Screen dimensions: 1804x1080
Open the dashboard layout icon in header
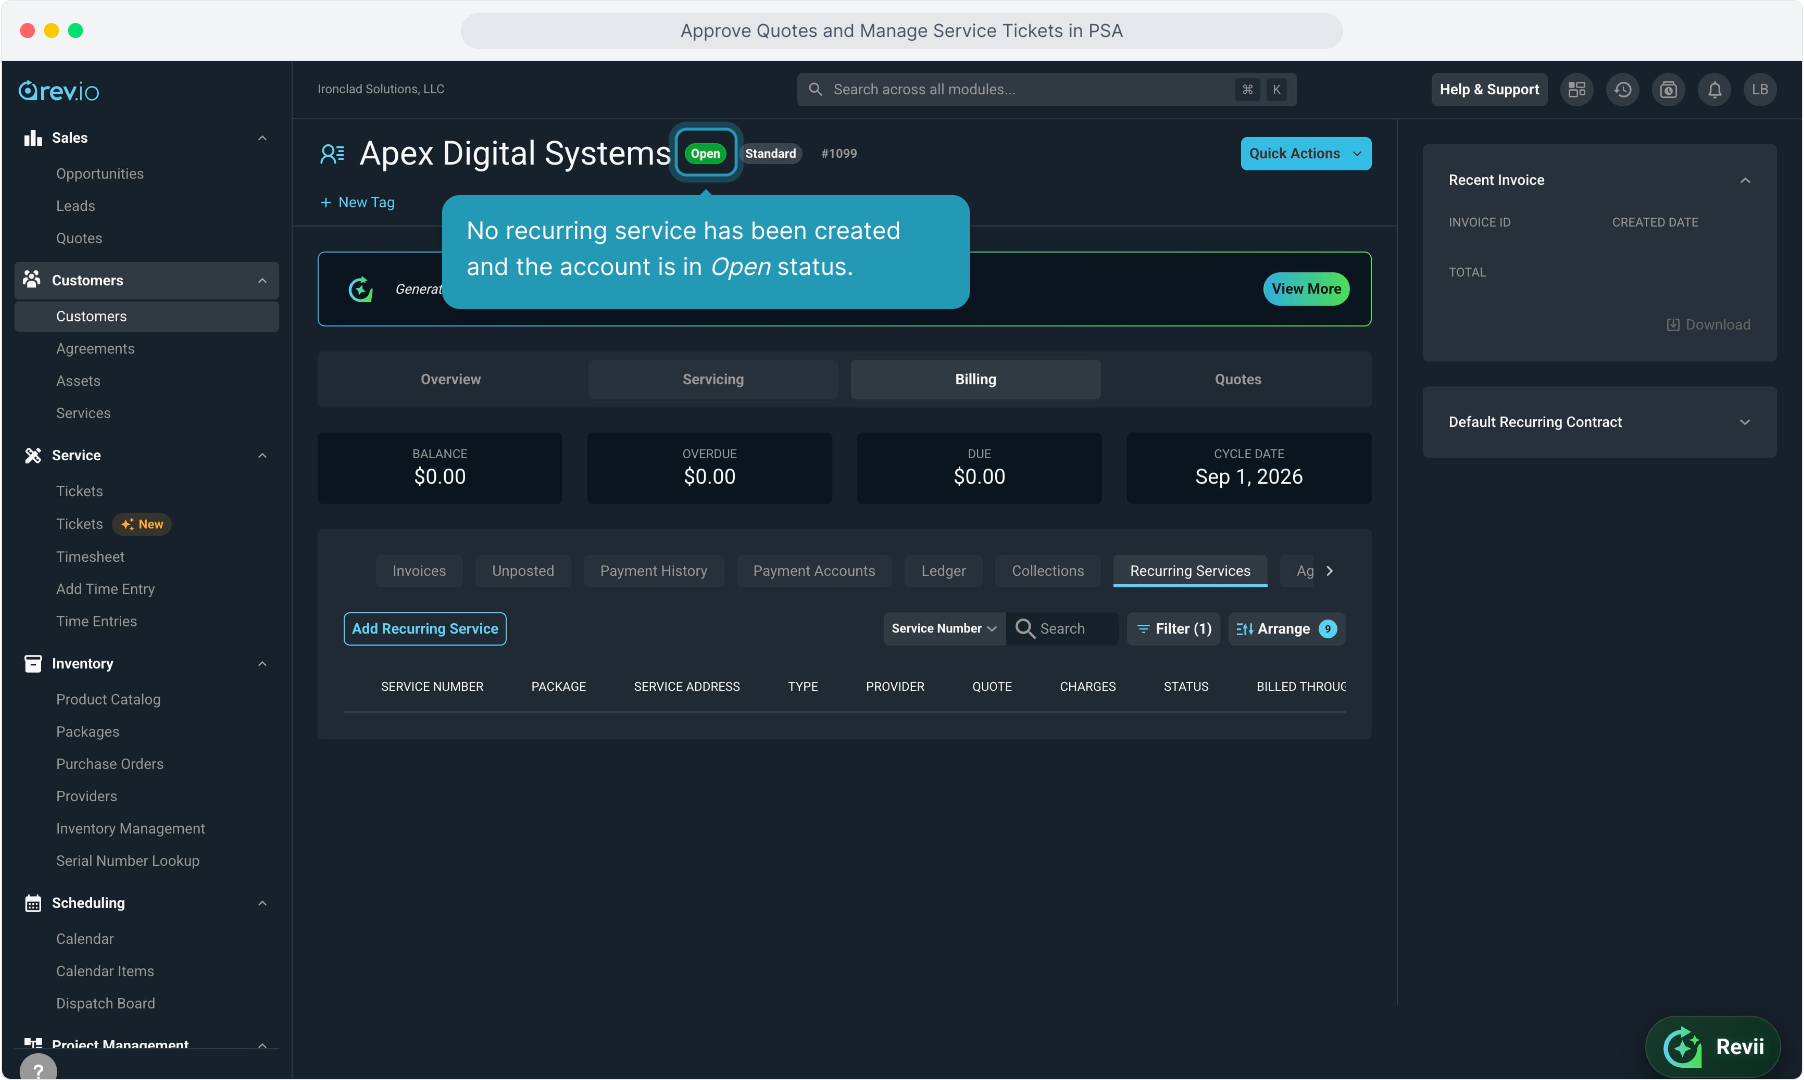click(x=1577, y=90)
